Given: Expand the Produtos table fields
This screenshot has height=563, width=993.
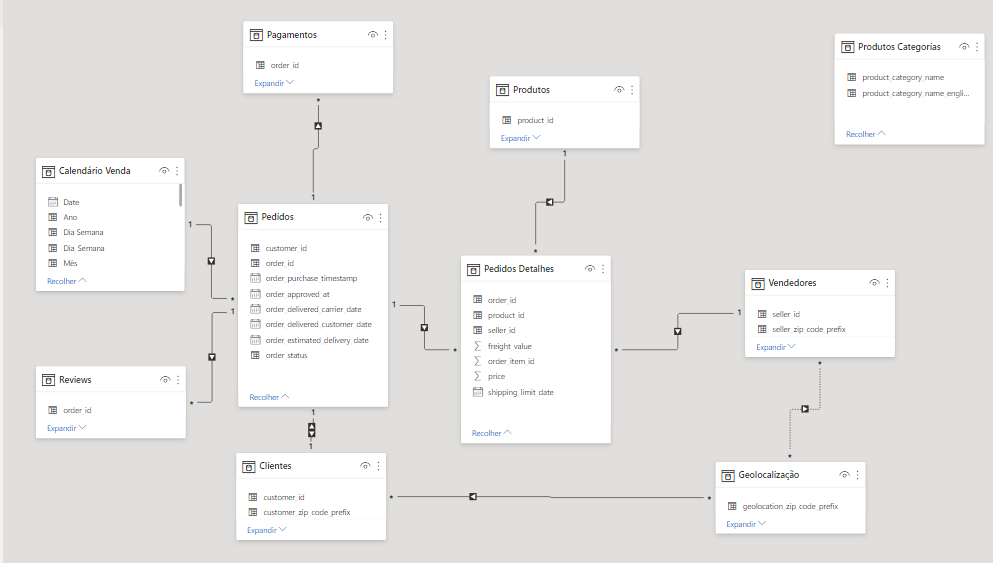Looking at the screenshot, I should click(520, 138).
